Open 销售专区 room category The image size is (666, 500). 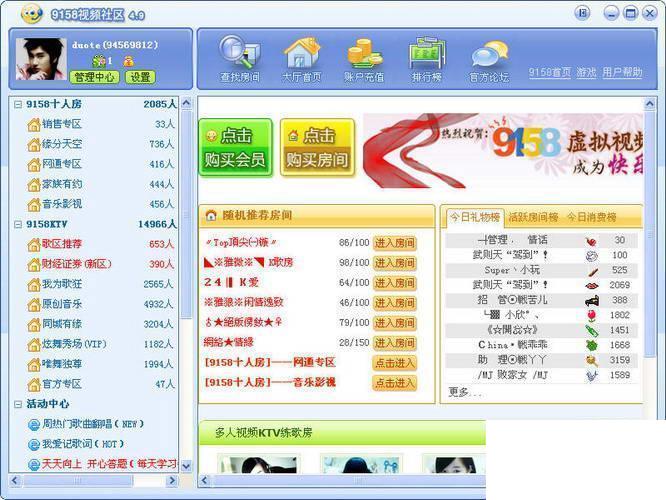(x=62, y=124)
